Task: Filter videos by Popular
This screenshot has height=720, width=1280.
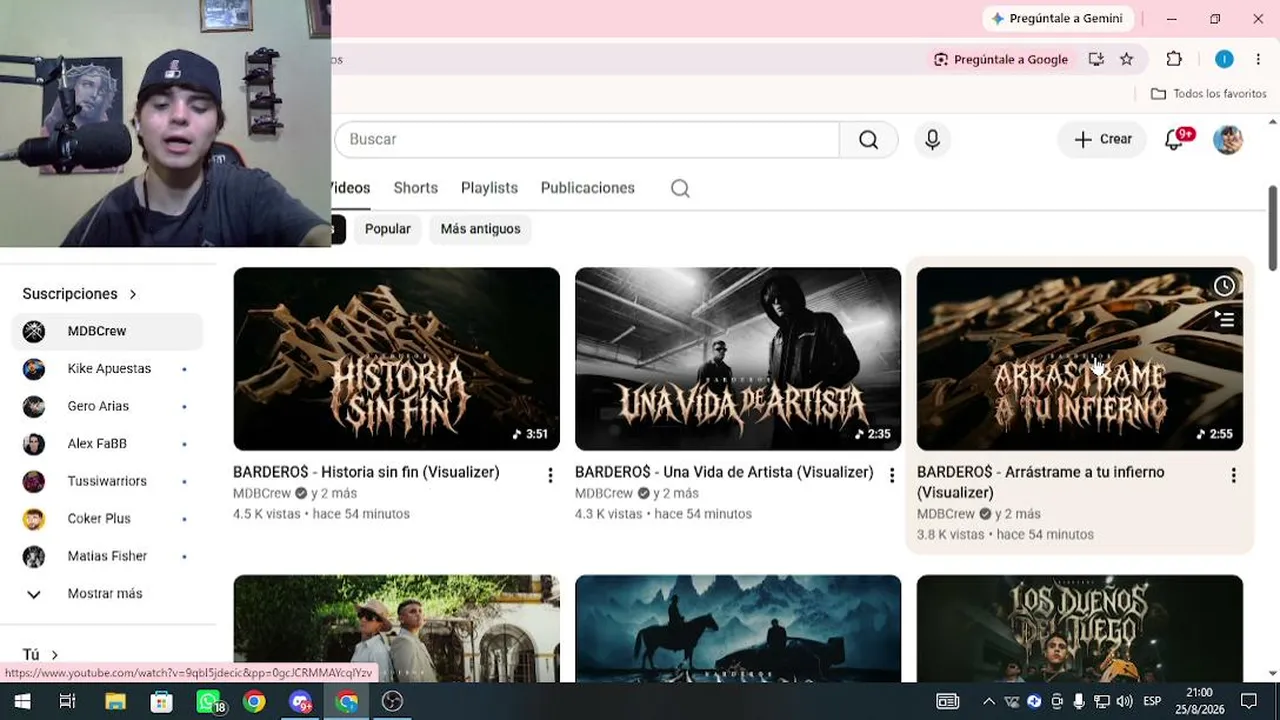Action: click(388, 229)
